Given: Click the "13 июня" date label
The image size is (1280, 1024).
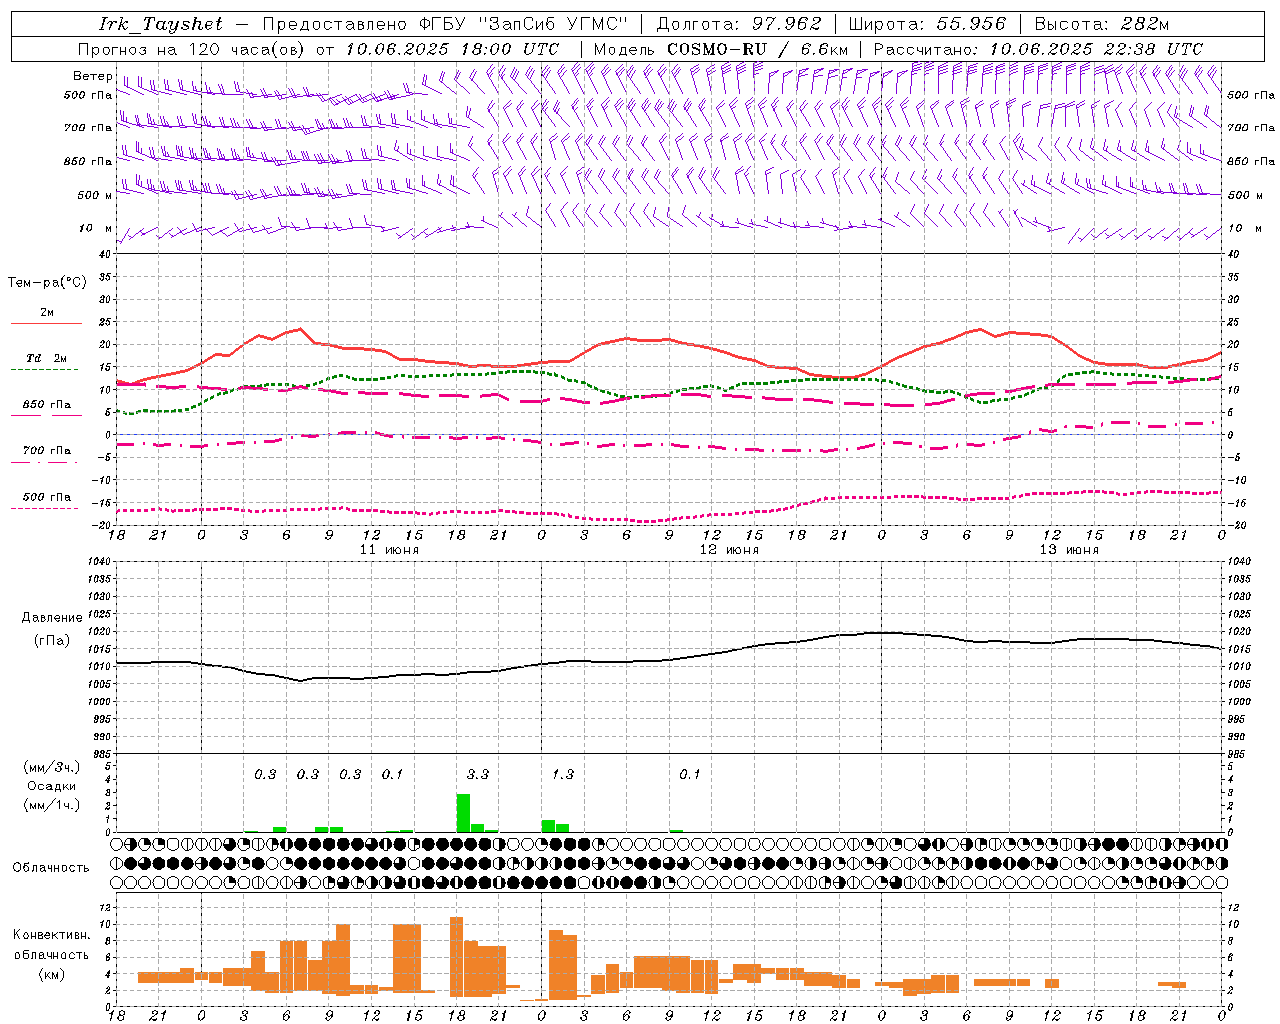Looking at the screenshot, I should (x=1069, y=550).
